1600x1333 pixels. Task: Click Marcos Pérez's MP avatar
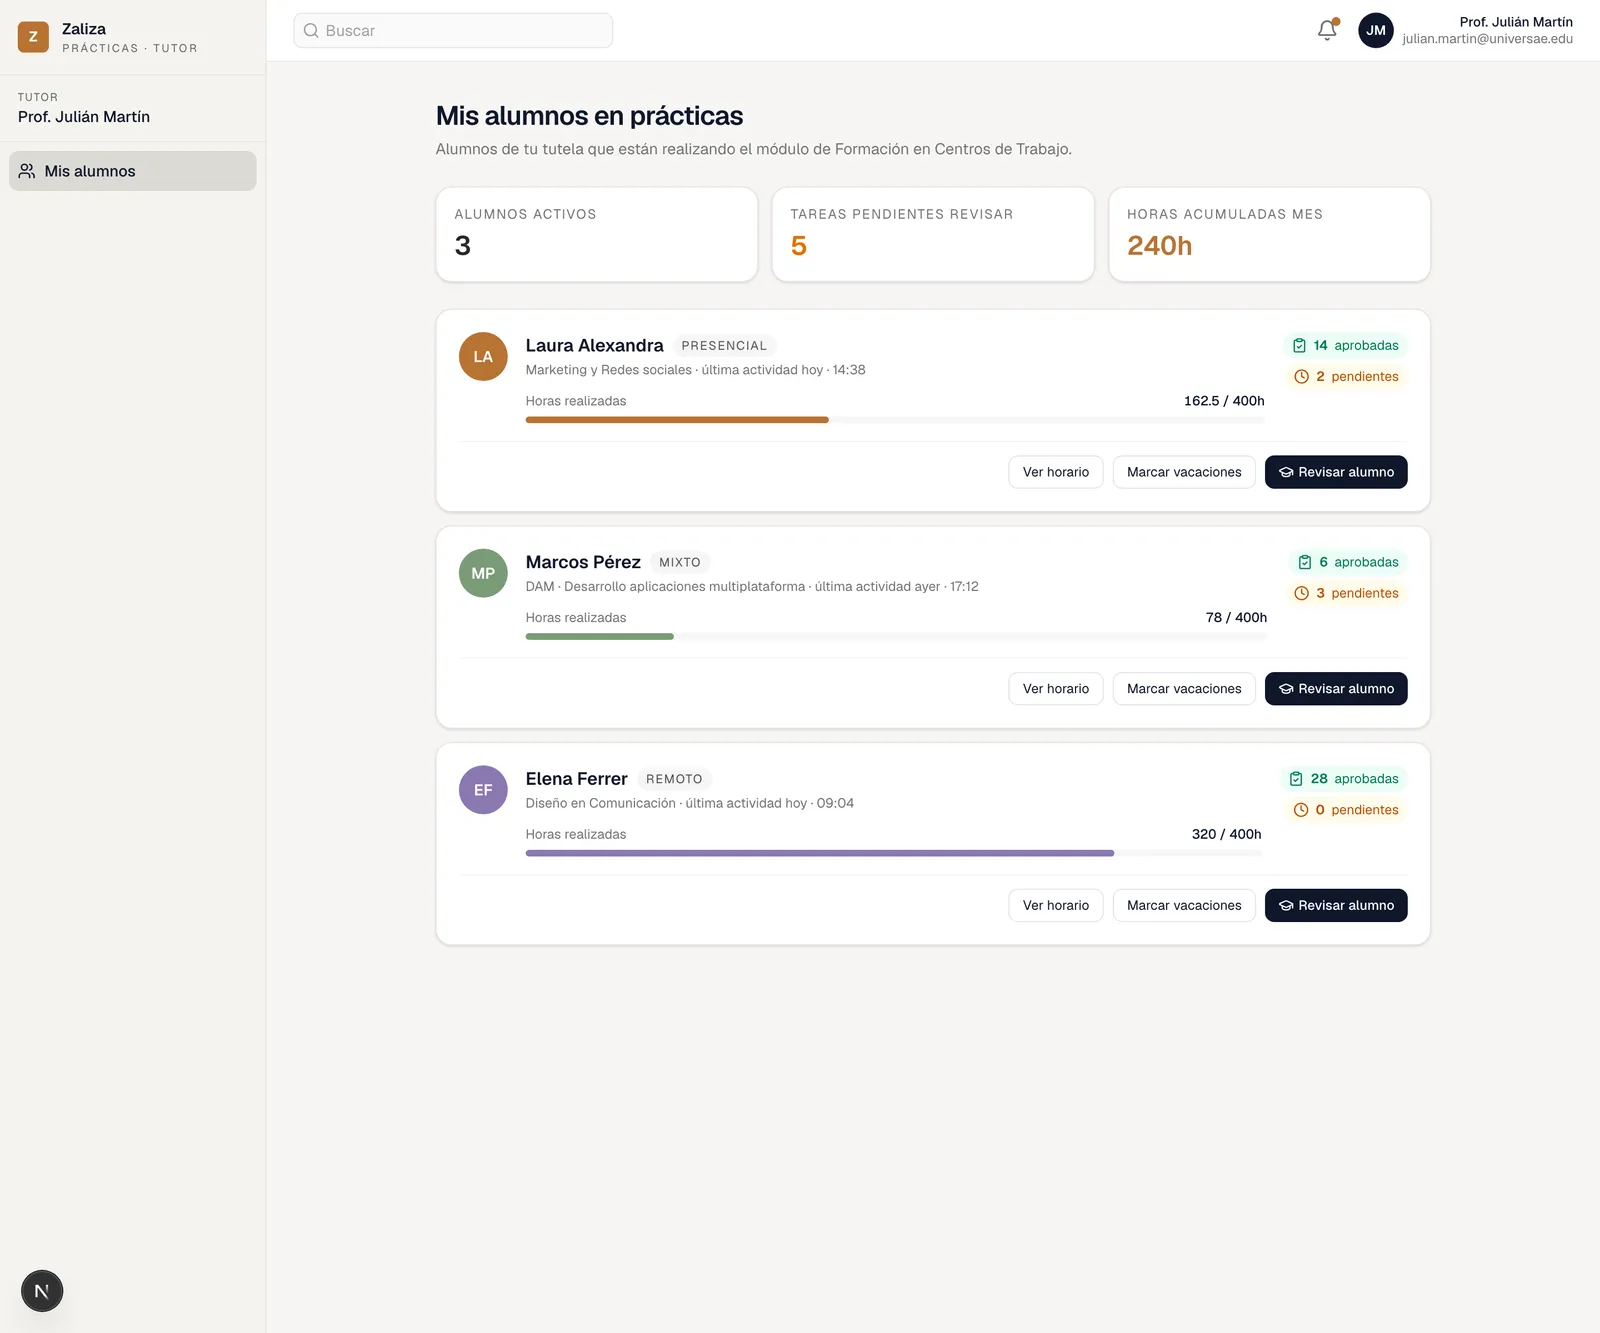tap(483, 573)
